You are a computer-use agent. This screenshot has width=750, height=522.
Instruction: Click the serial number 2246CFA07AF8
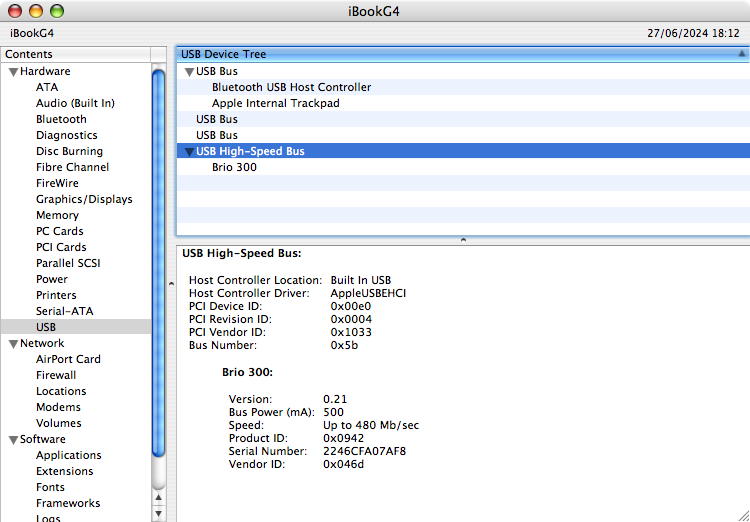click(x=364, y=451)
